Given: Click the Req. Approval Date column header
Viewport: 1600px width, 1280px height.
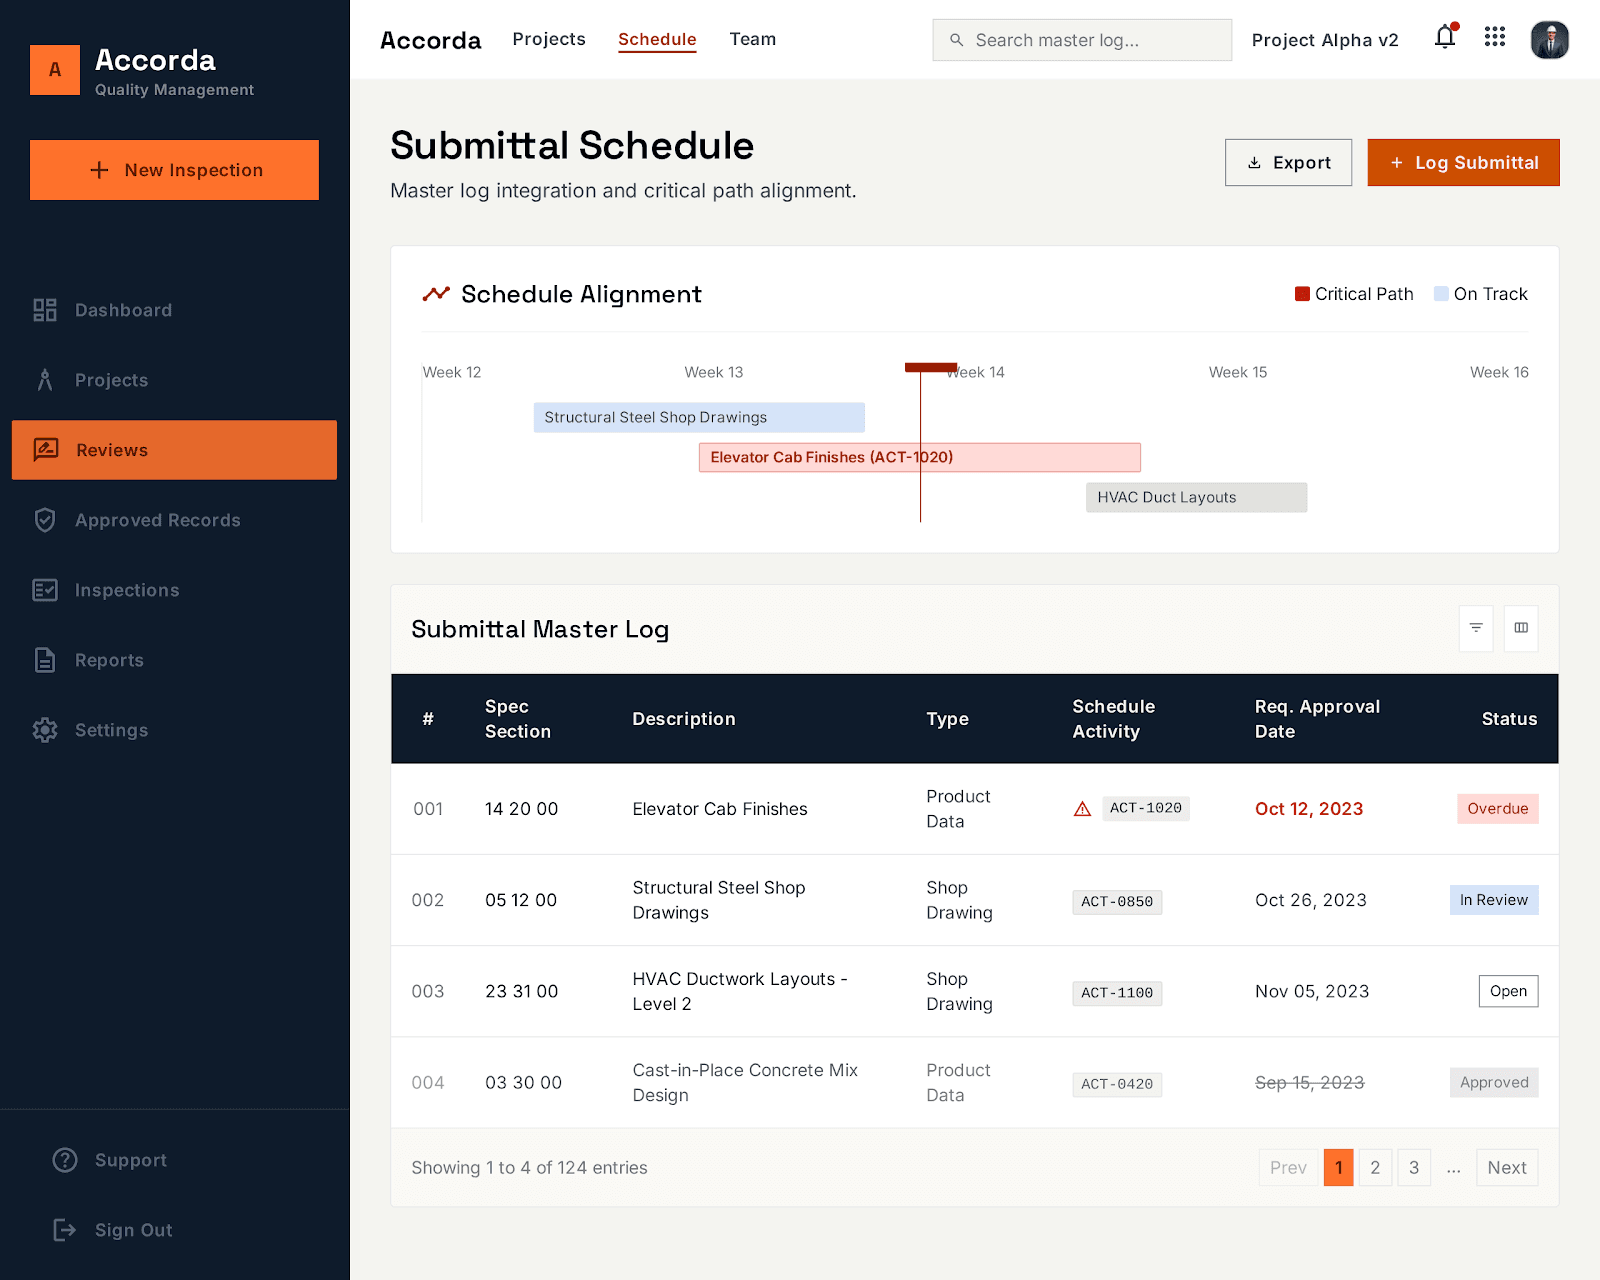Looking at the screenshot, I should [x=1317, y=719].
